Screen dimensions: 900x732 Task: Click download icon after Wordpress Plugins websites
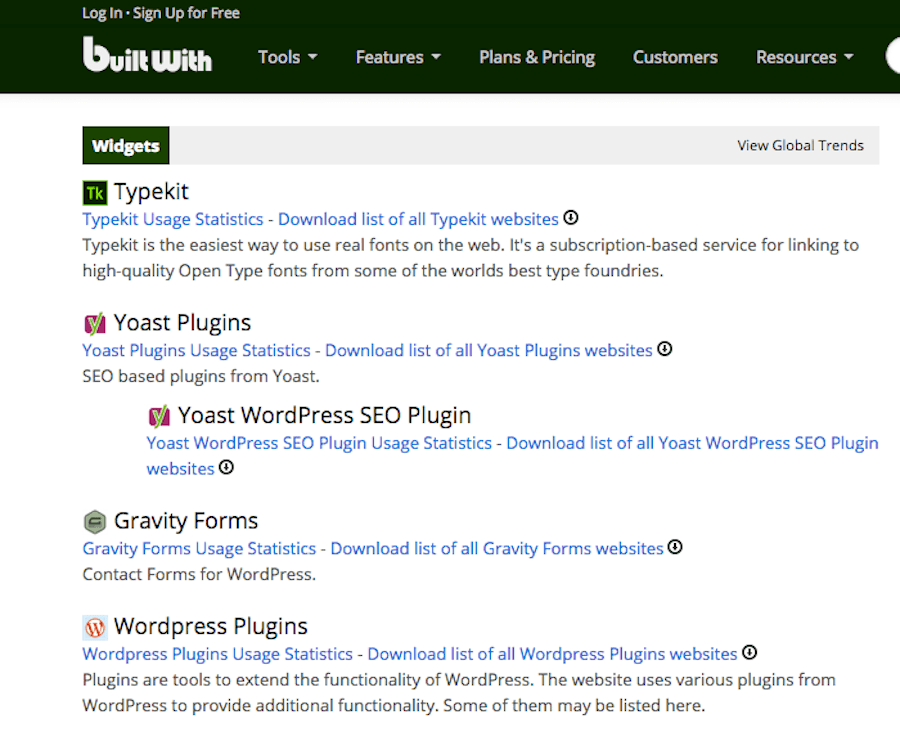click(750, 653)
